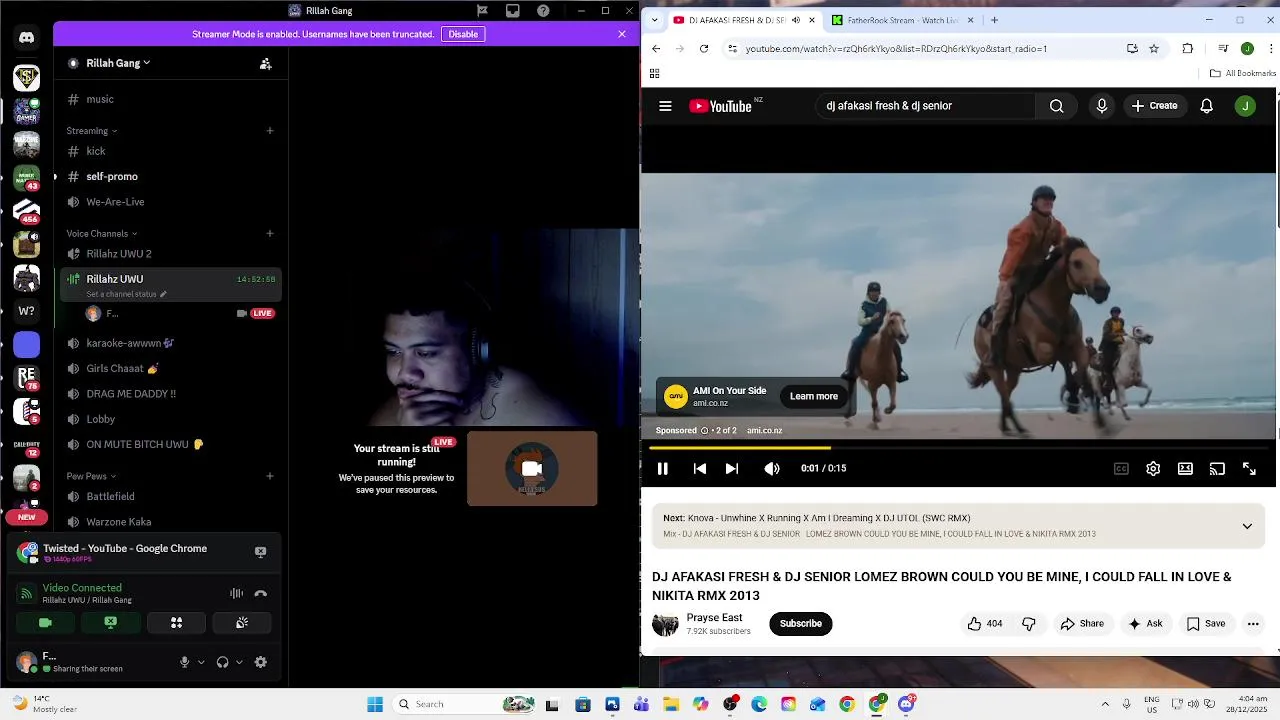Focus the Chrome address bar URL
Viewport: 1280px width, 720px height.
pos(896,49)
